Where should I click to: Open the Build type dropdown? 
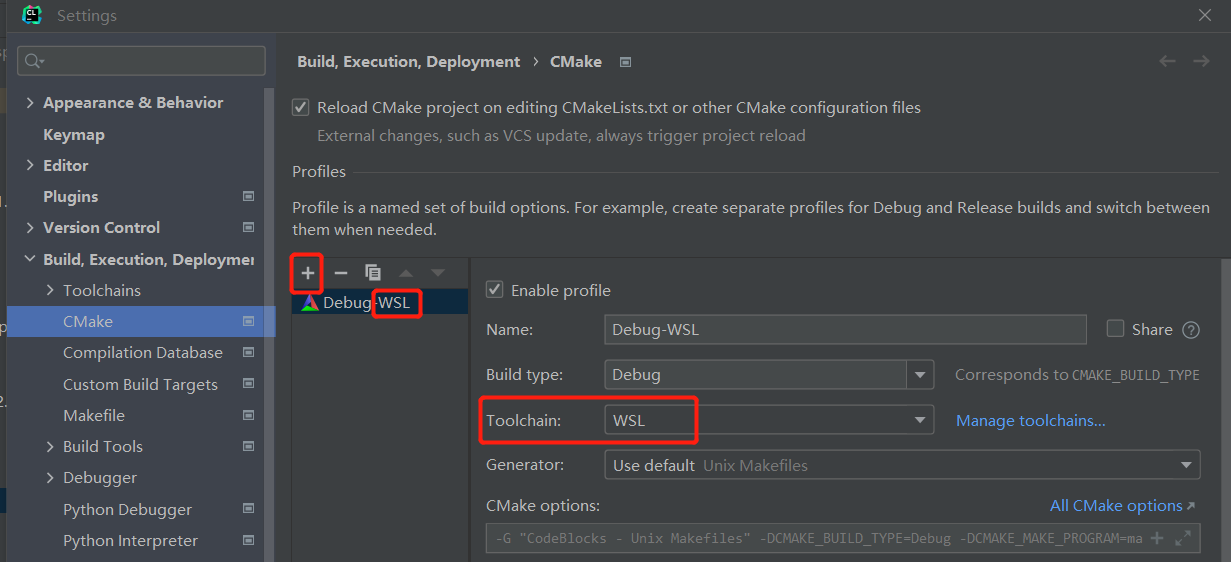[x=919, y=375]
